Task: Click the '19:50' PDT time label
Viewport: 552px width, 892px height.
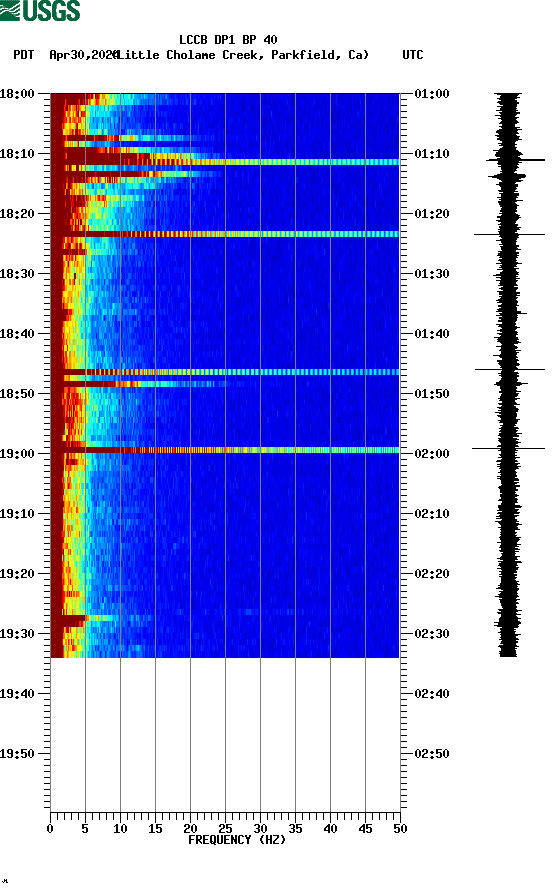Action: coord(17,754)
